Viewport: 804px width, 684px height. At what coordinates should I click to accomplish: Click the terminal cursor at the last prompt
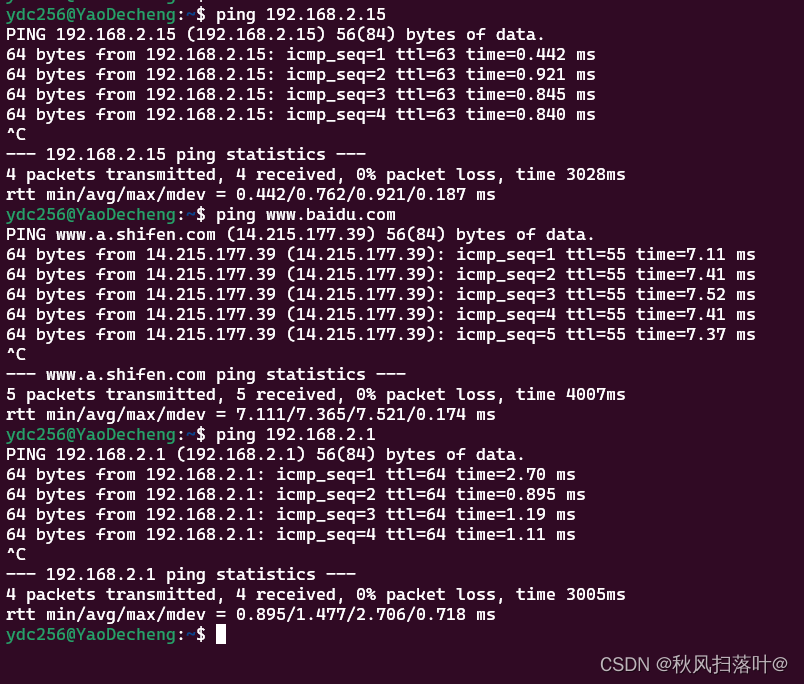click(x=221, y=634)
